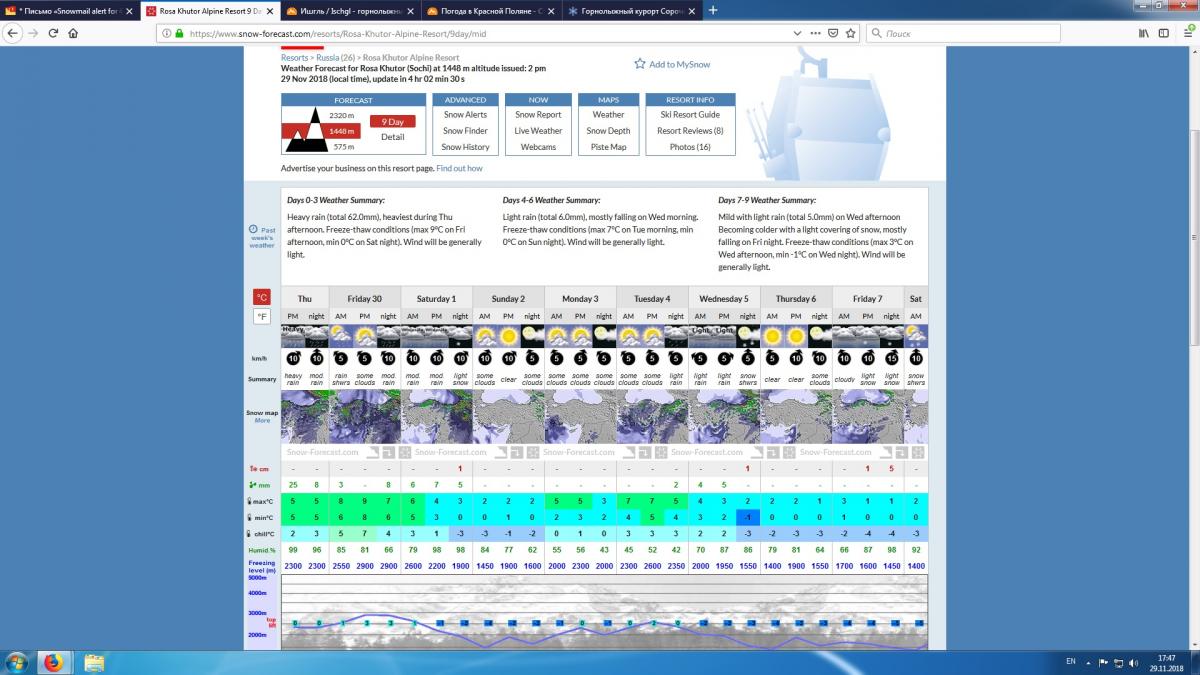The height and width of the screenshot is (675, 1200).
Task: Open the Piste Map link
Action: (608, 147)
